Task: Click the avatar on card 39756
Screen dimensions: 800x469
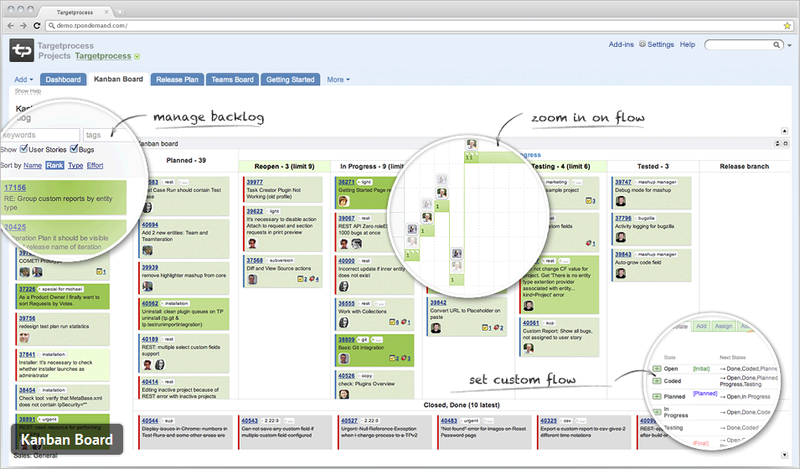Action: point(24,337)
